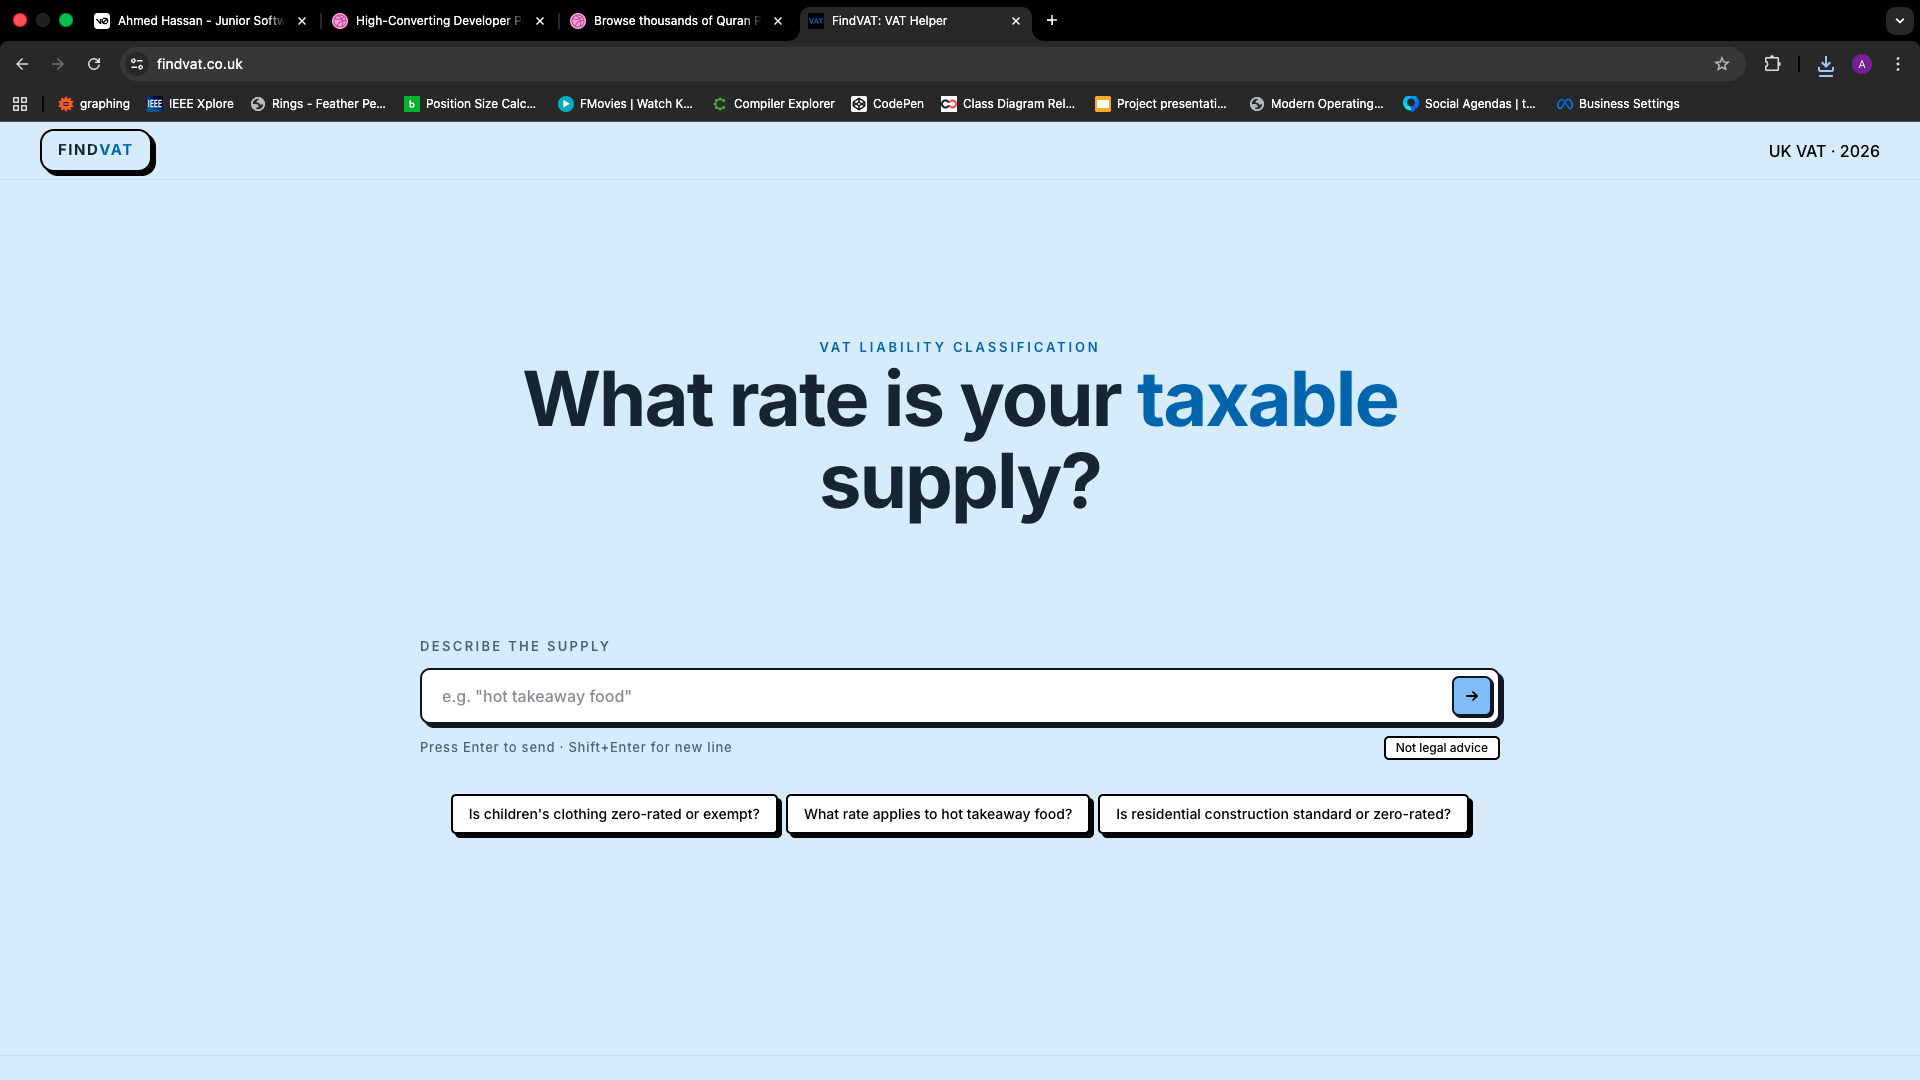Expand the tab search dropdown arrow

pos(1899,20)
